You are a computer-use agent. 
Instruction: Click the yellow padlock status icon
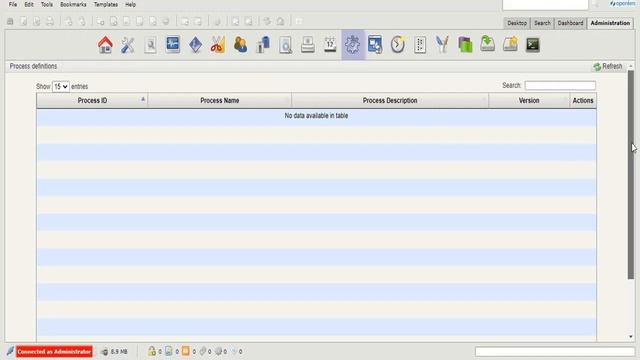click(152, 351)
